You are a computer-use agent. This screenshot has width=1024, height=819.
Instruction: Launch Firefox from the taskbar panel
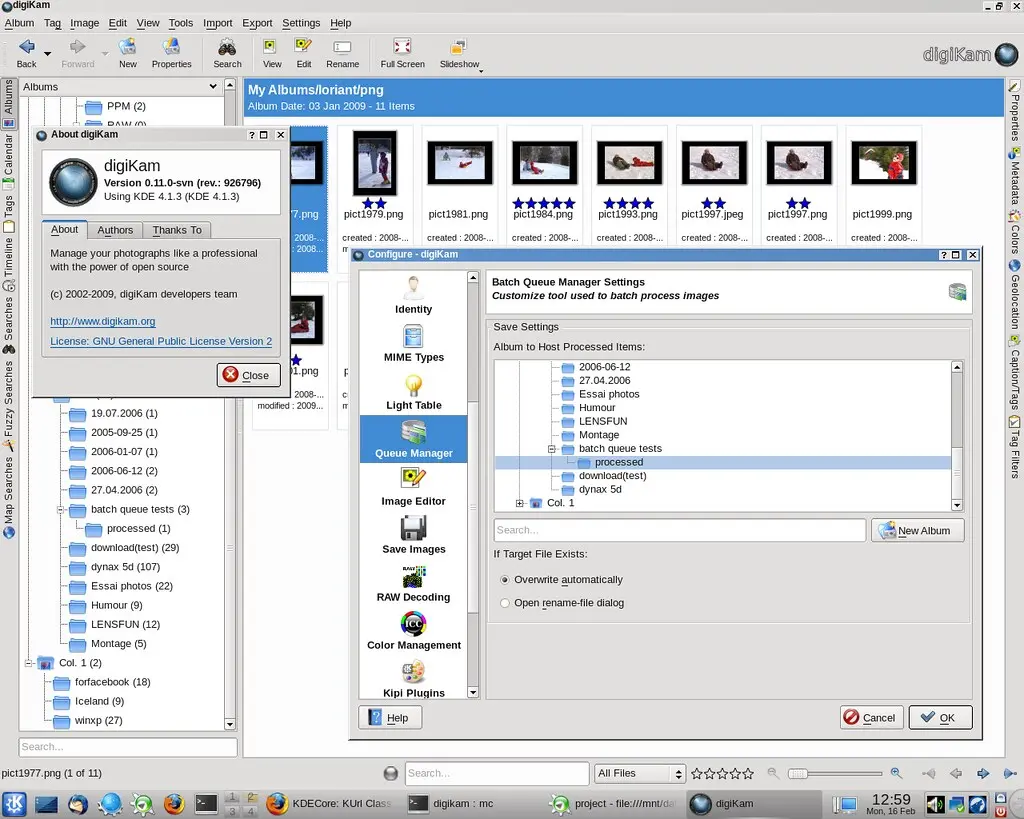tap(174, 803)
